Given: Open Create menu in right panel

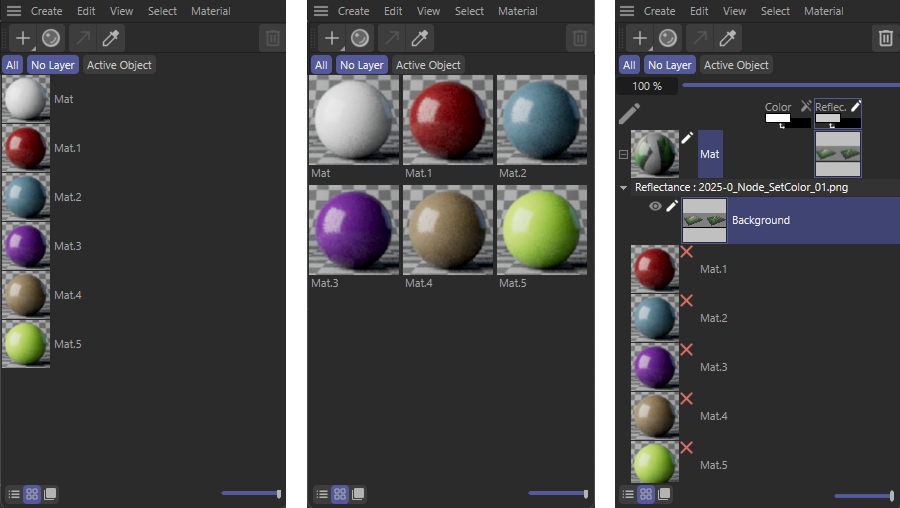Looking at the screenshot, I should pyautogui.click(x=660, y=11).
